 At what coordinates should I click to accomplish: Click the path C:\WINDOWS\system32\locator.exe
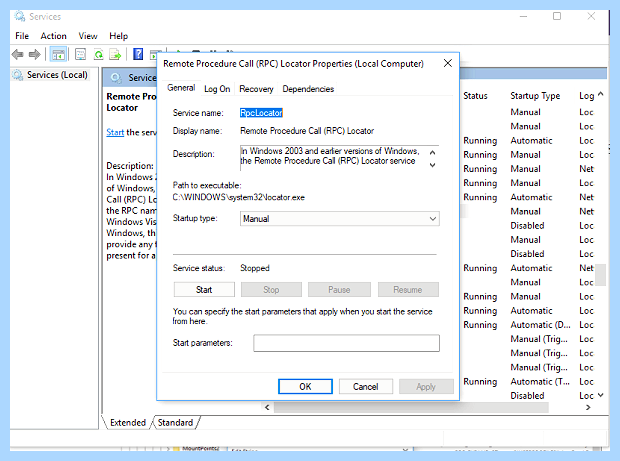[238, 197]
